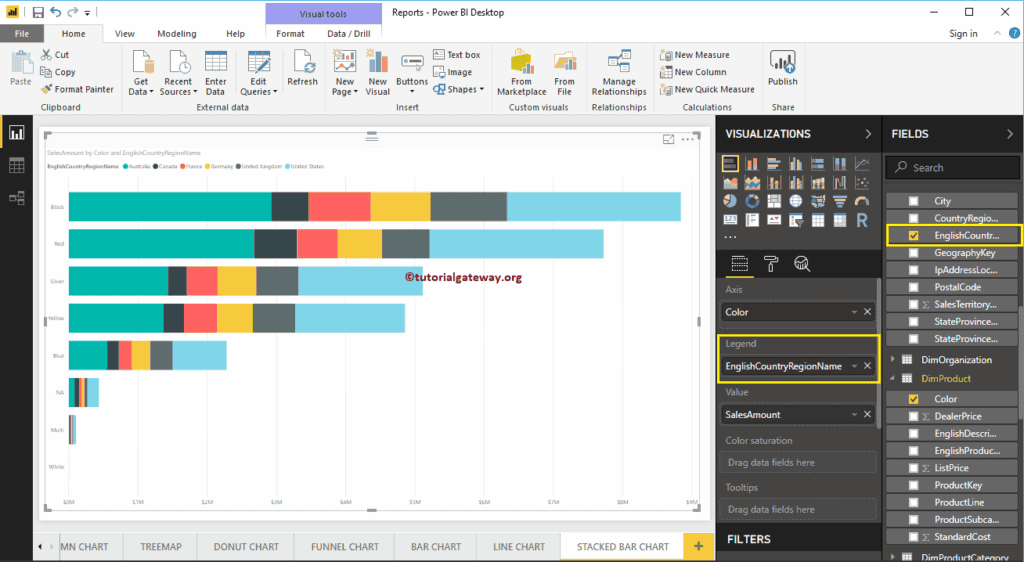
Task: Open the Data / Drill ribbon tab
Action: point(349,34)
